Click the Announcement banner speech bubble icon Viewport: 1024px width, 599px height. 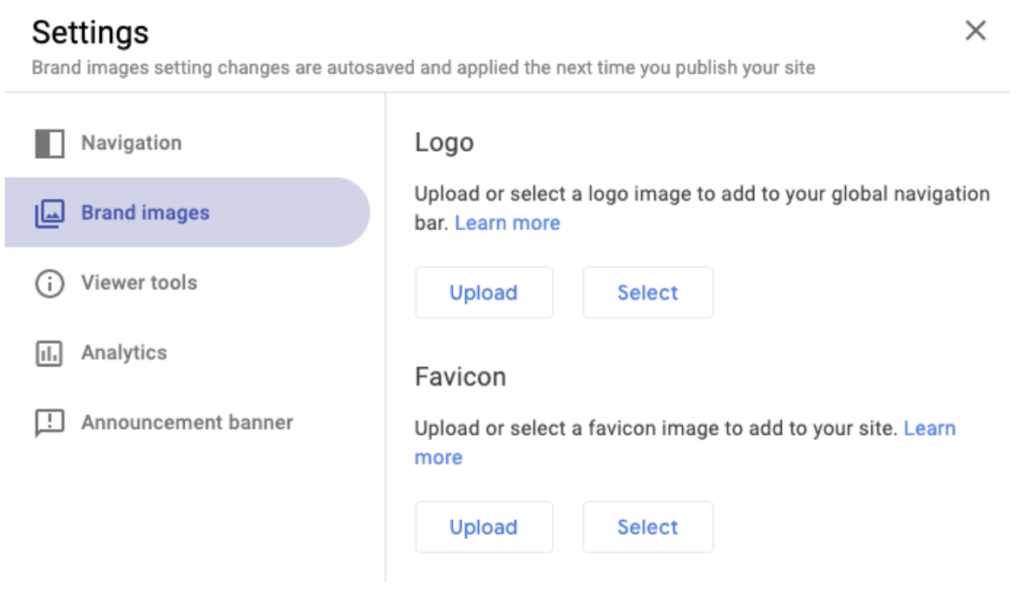coord(49,423)
